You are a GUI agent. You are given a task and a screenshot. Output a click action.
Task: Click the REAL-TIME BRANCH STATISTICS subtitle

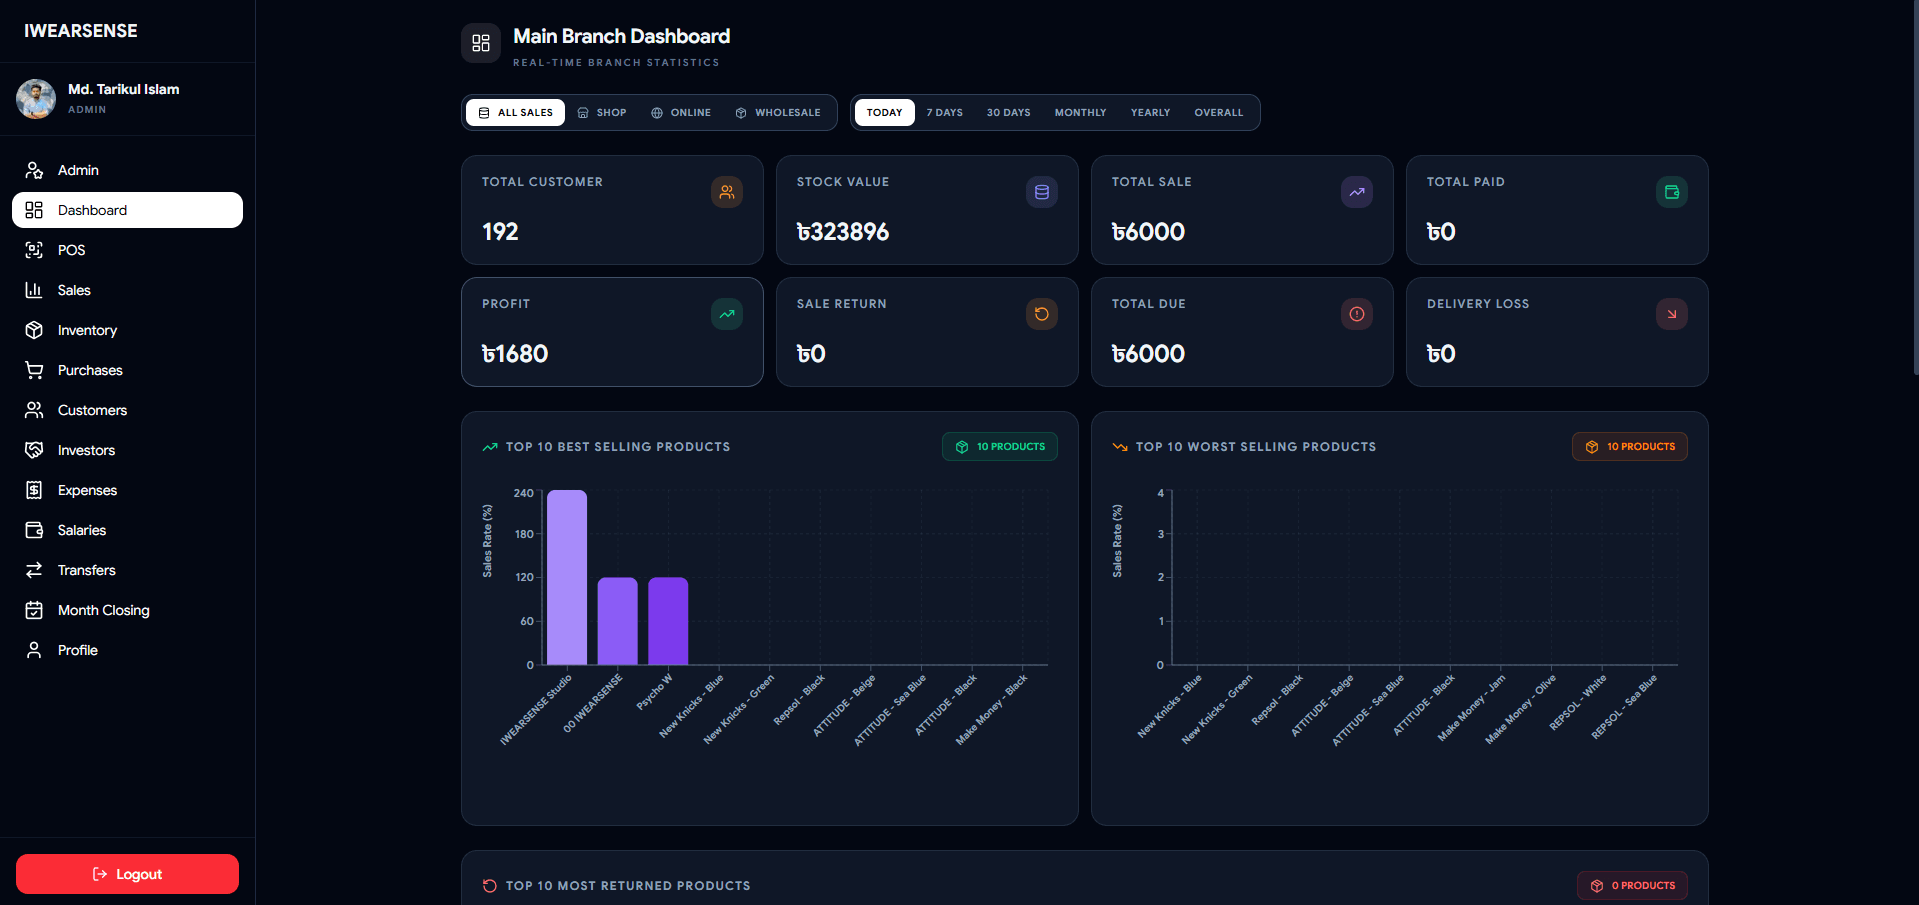pos(616,62)
